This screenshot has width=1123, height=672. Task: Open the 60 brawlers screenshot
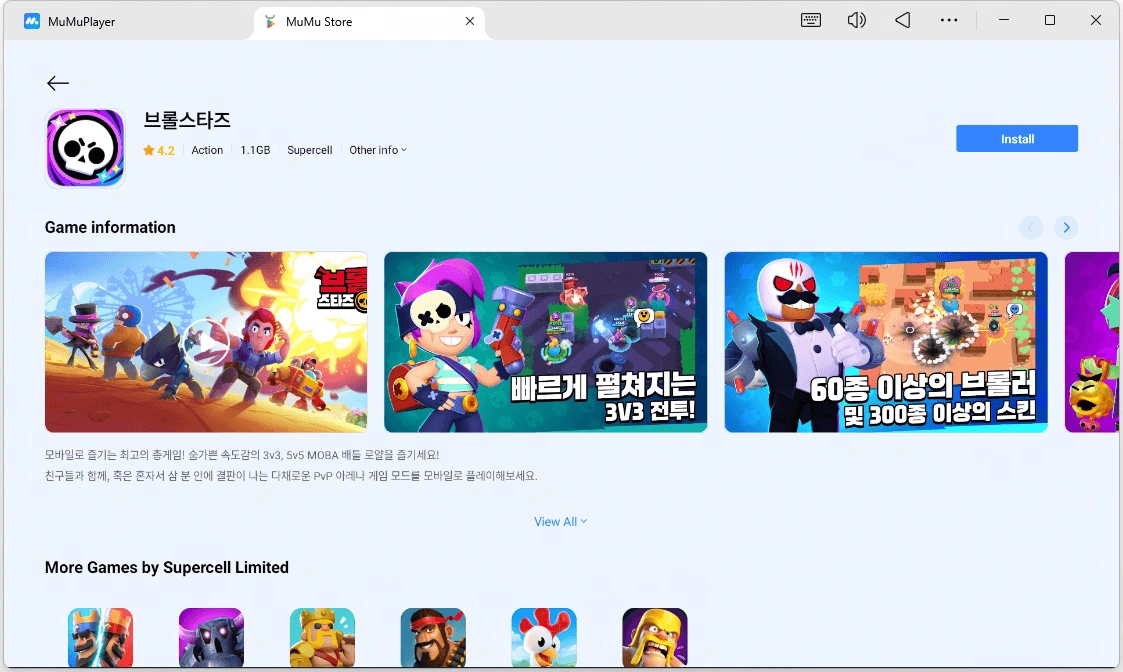(x=886, y=342)
